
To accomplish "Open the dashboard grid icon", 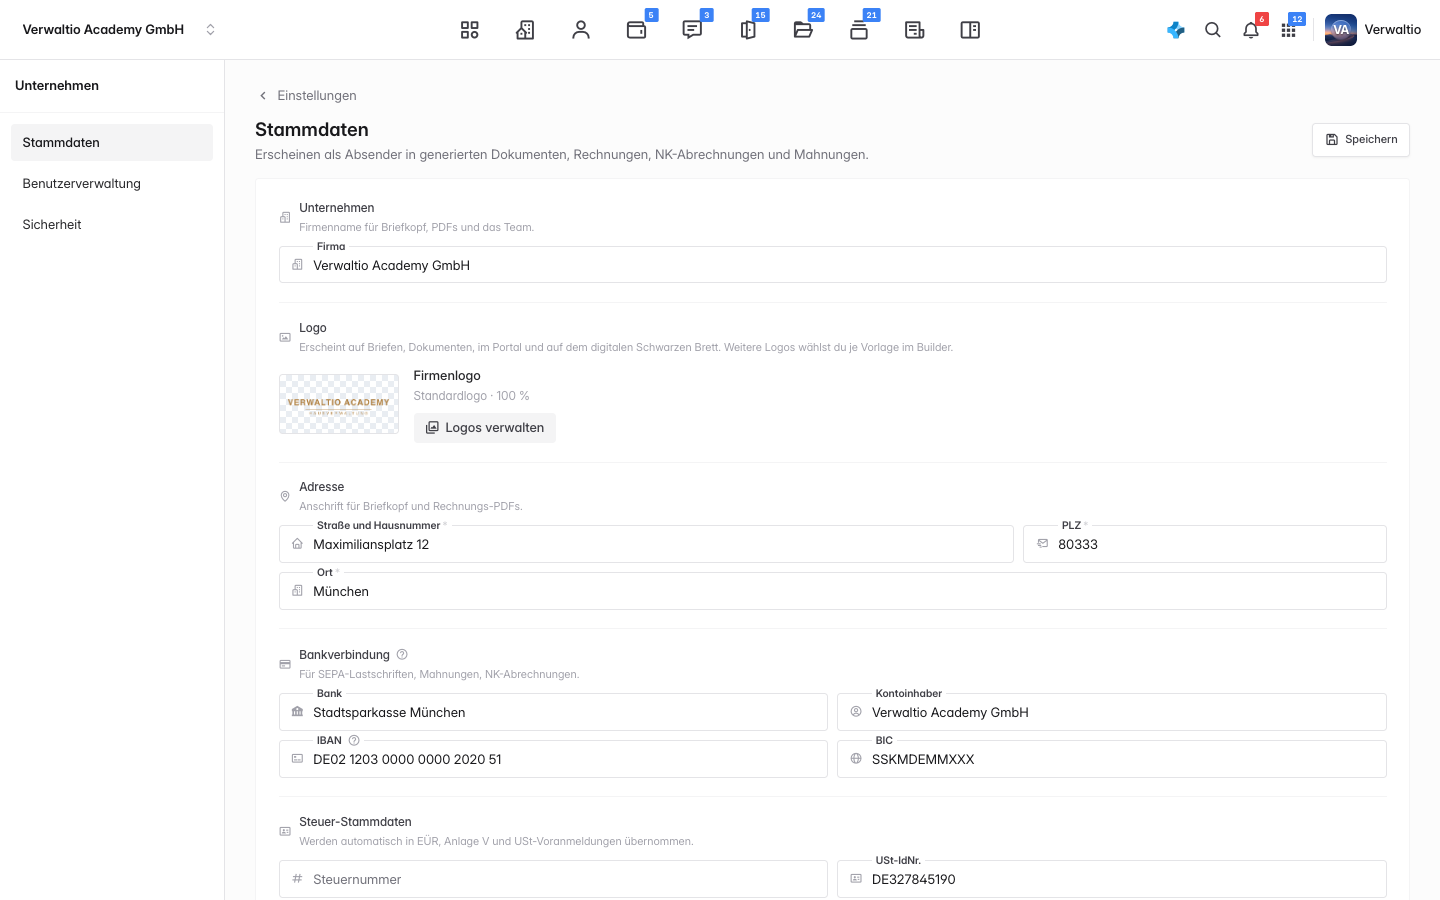I will coord(469,30).
